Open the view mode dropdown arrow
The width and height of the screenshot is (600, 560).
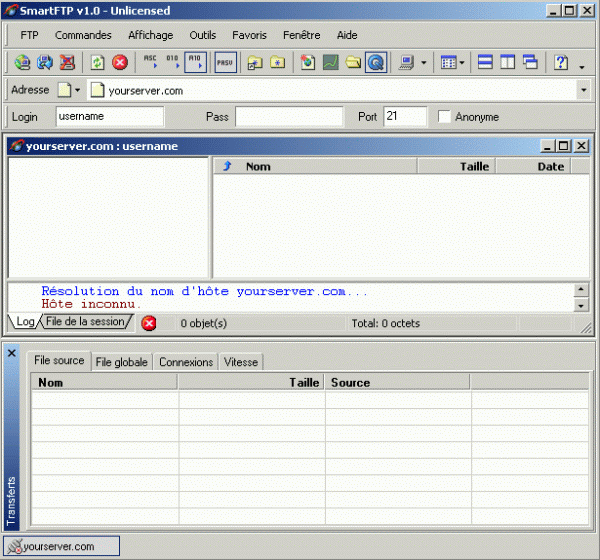click(462, 62)
